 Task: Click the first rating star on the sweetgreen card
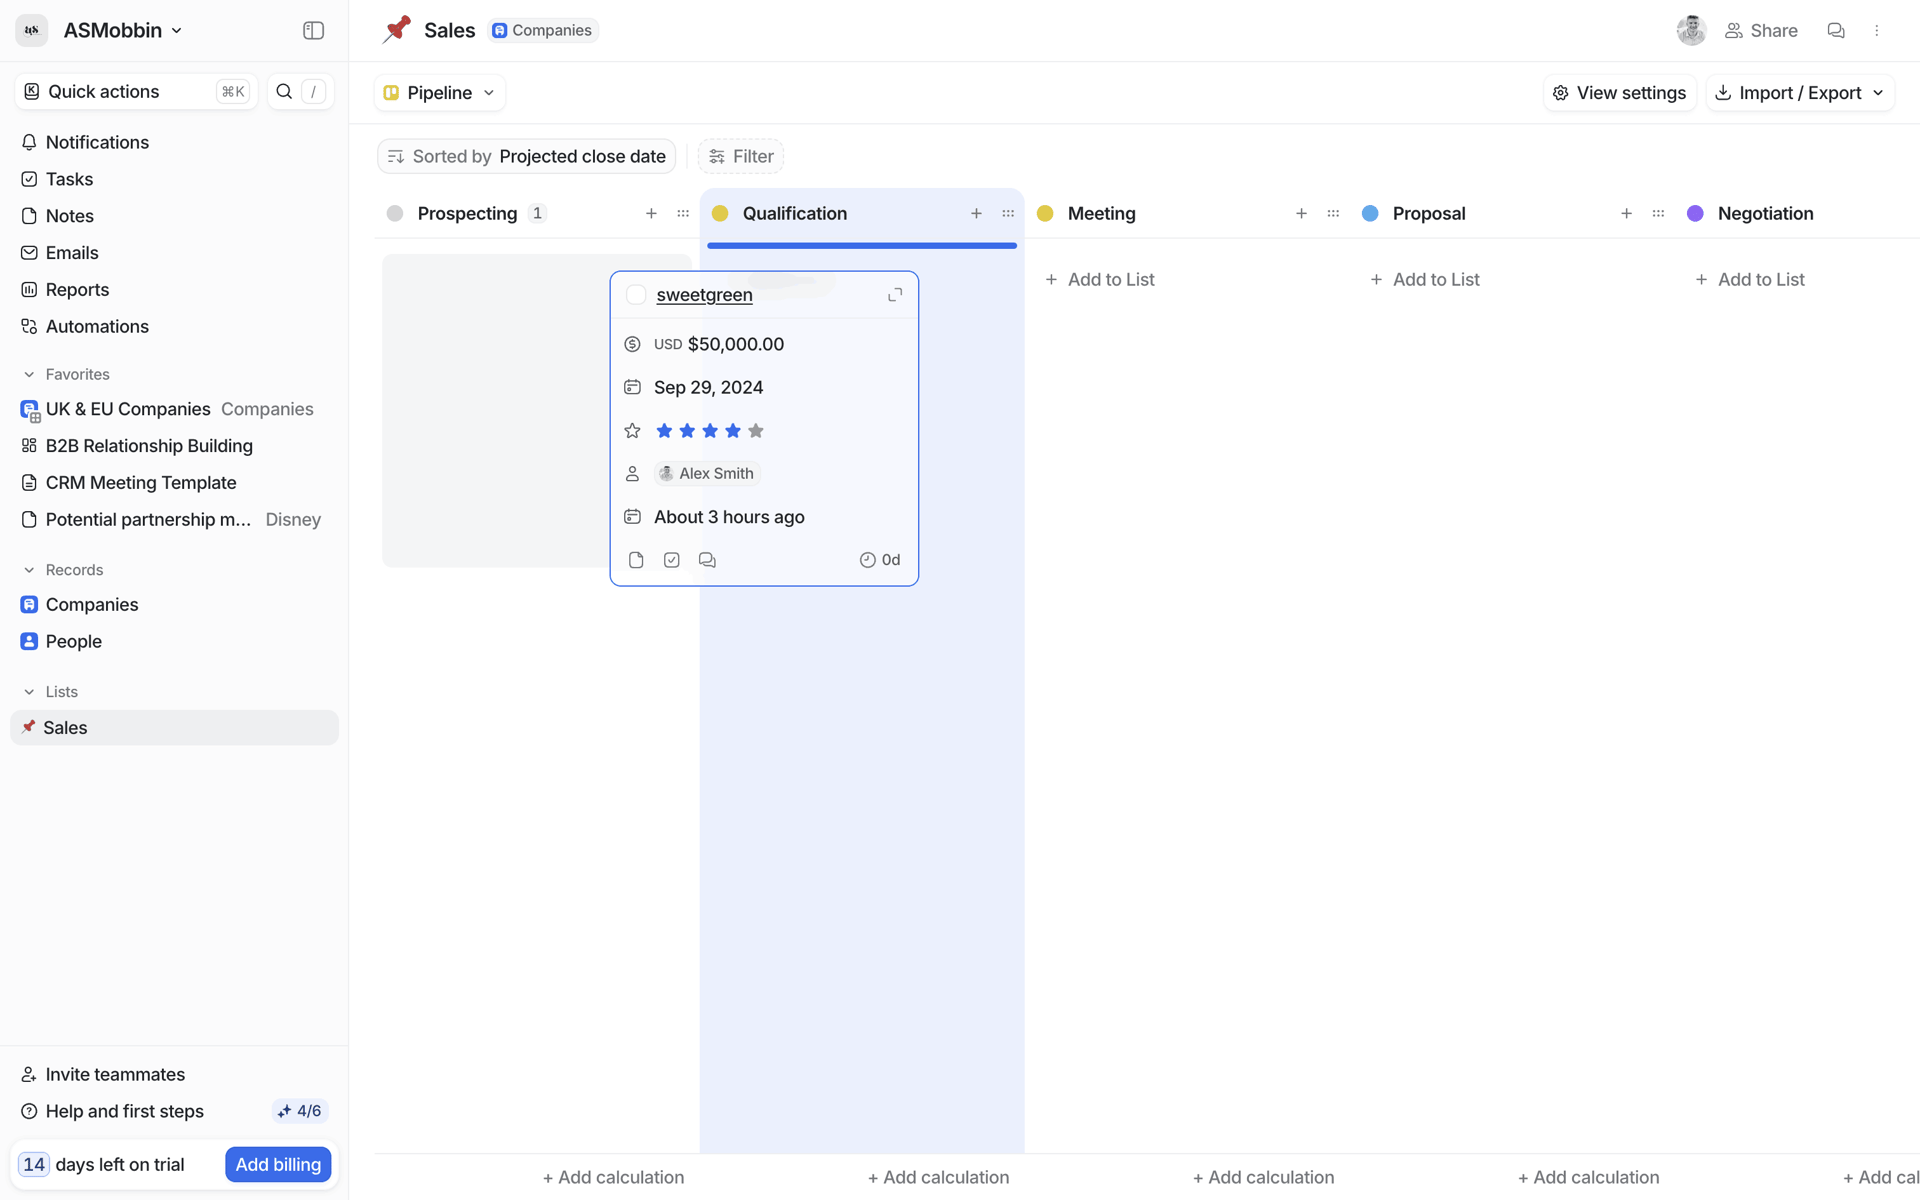click(664, 431)
